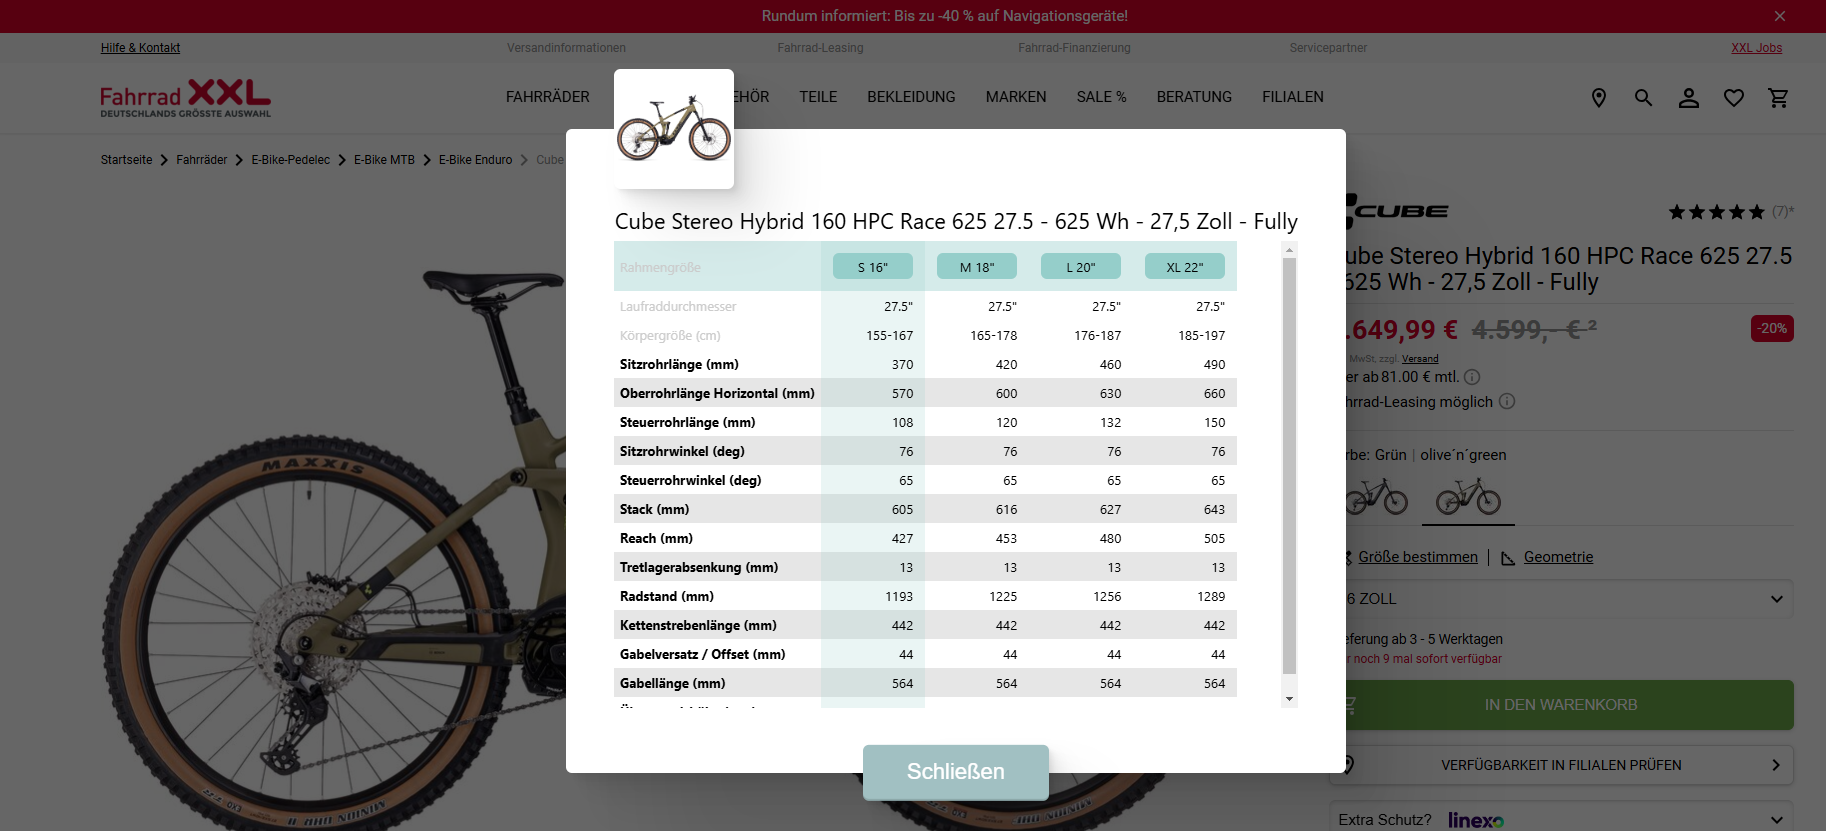Open the store locator pin icon
Viewport: 1826px width, 831px height.
coord(1598,98)
